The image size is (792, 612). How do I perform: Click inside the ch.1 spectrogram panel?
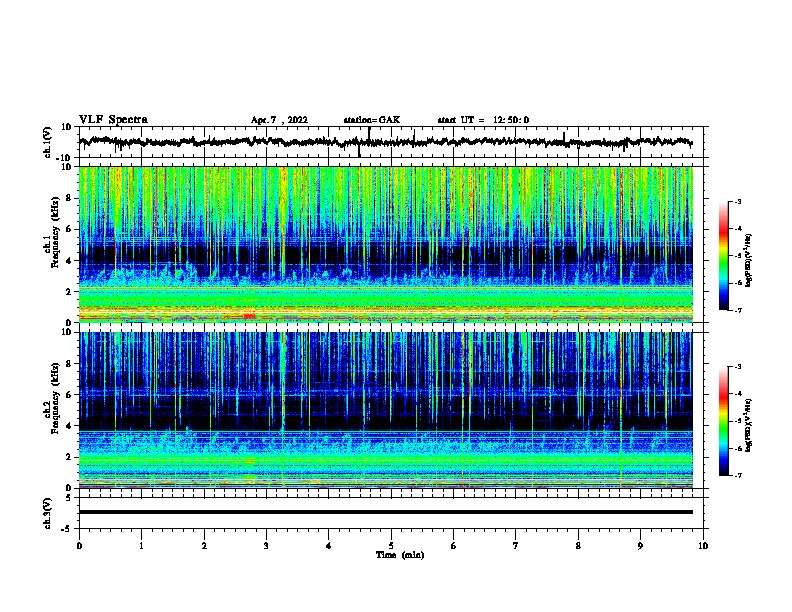click(385, 244)
